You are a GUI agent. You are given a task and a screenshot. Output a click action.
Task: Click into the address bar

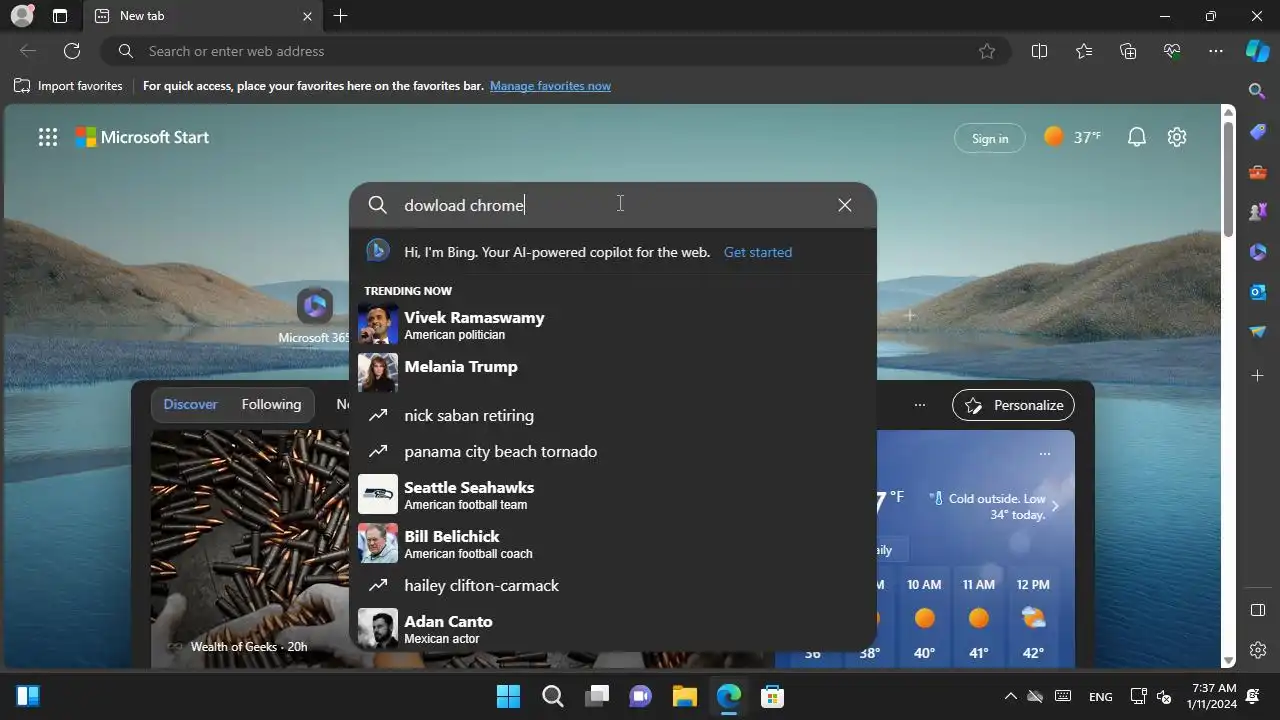pos(555,51)
